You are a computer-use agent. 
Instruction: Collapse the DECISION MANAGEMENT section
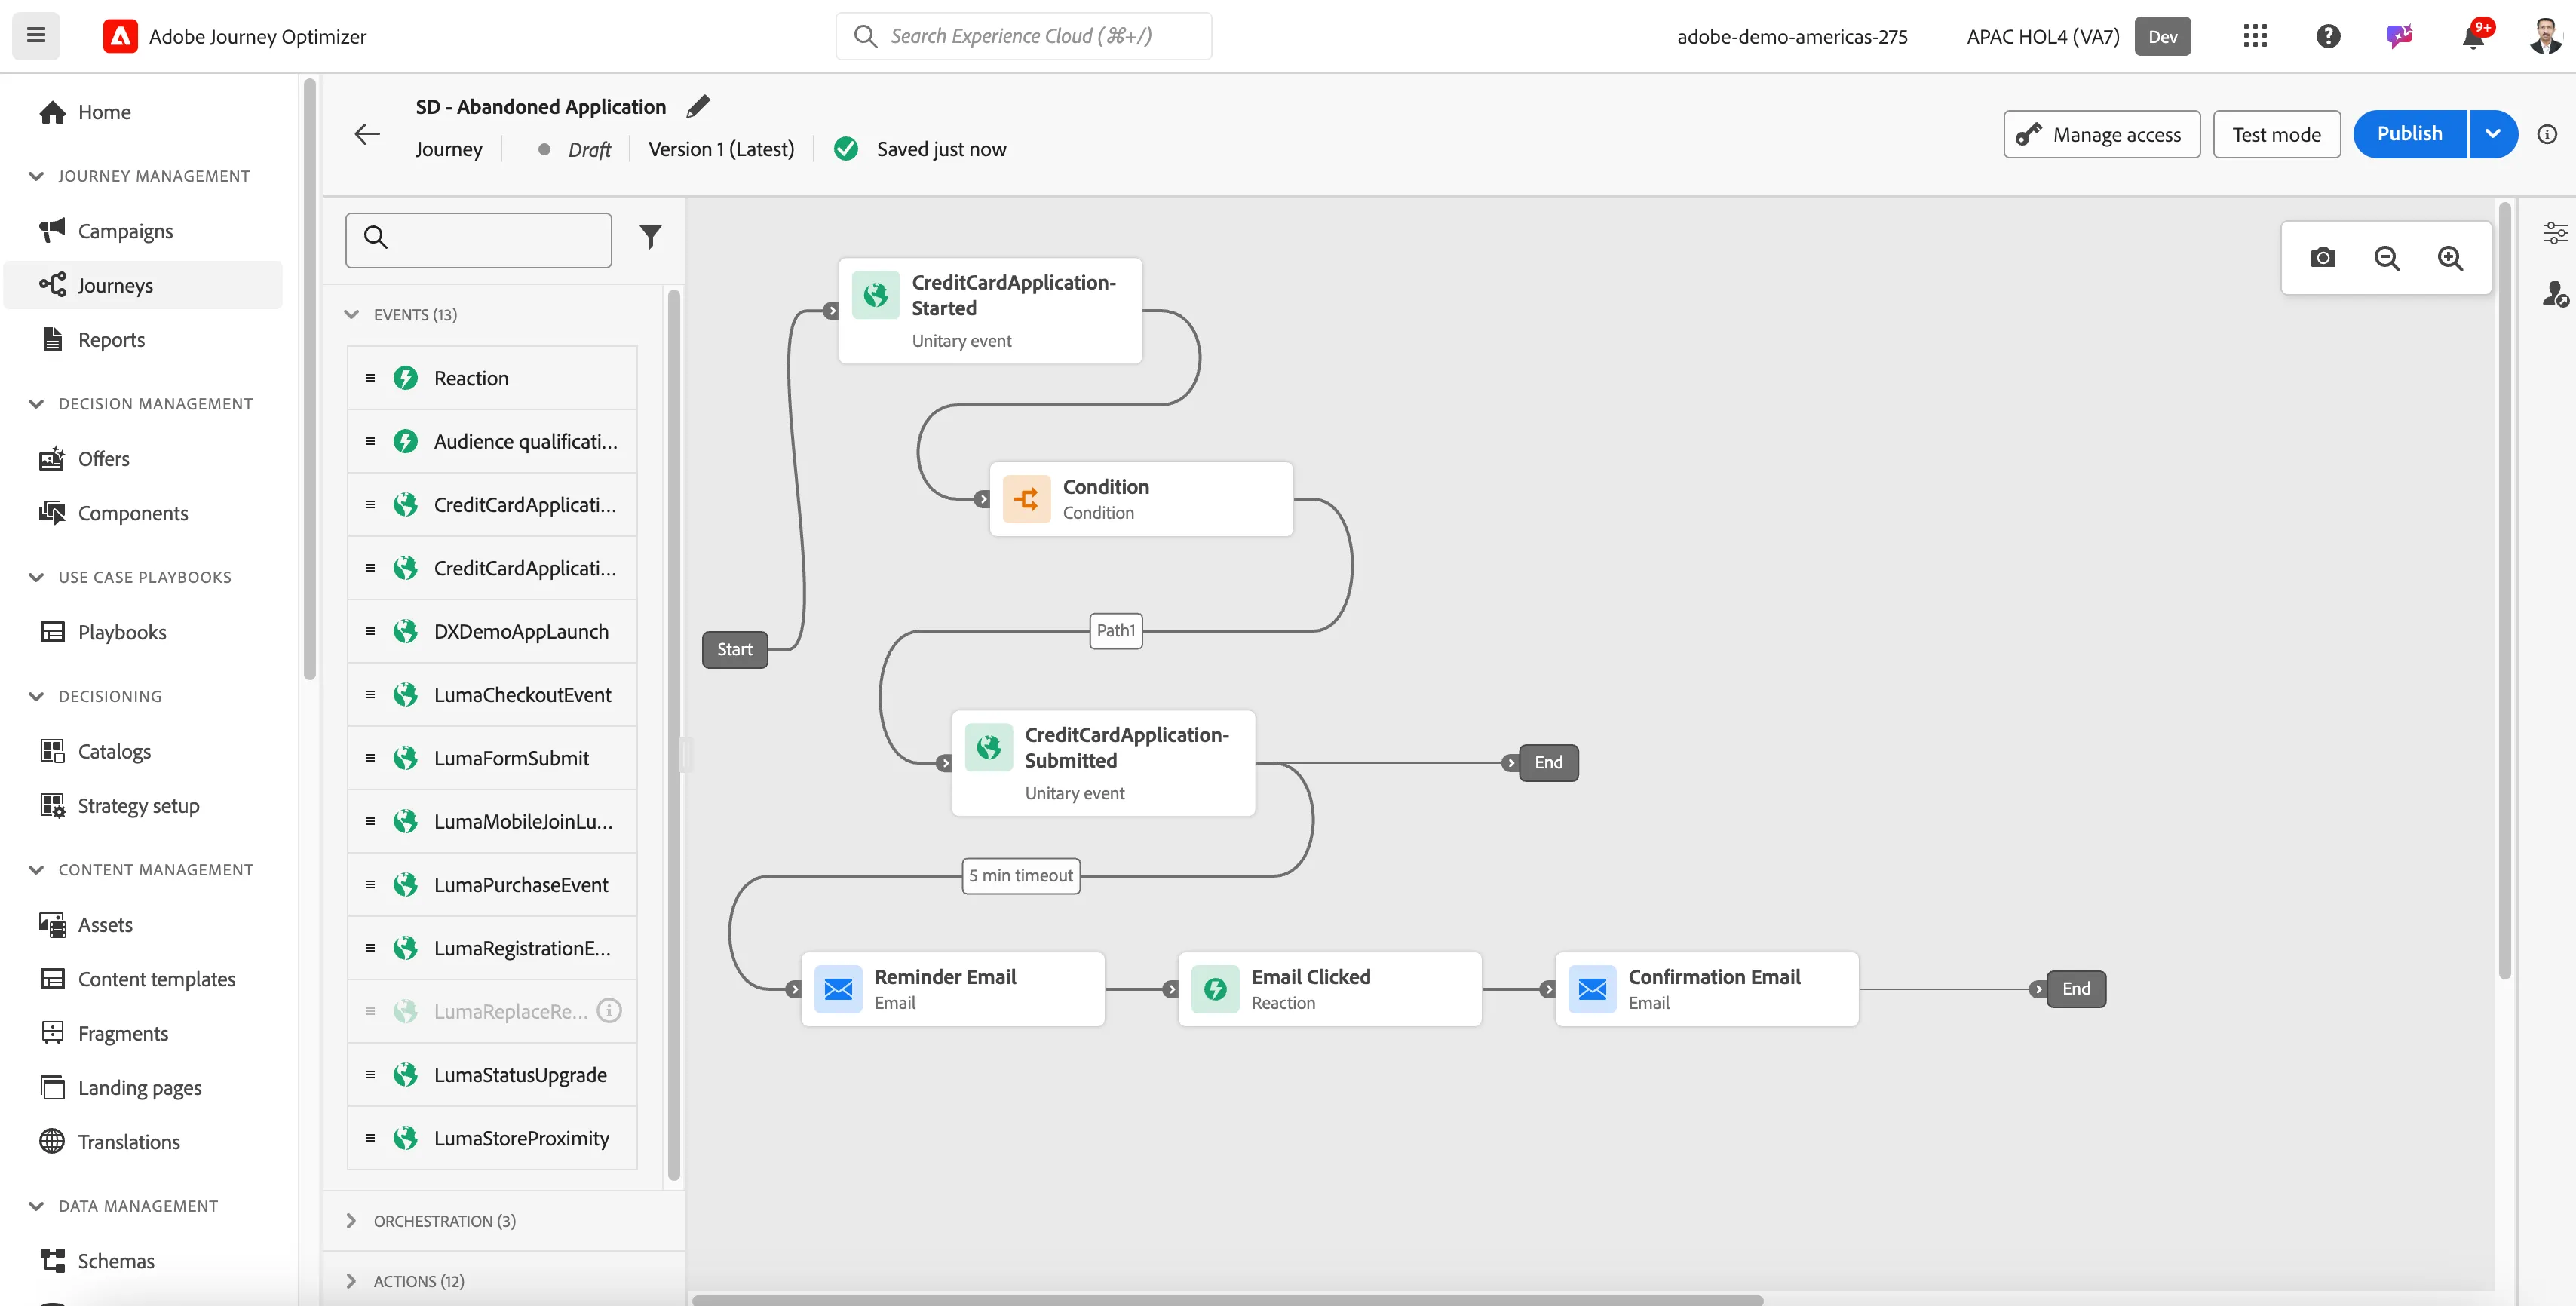tap(36, 404)
